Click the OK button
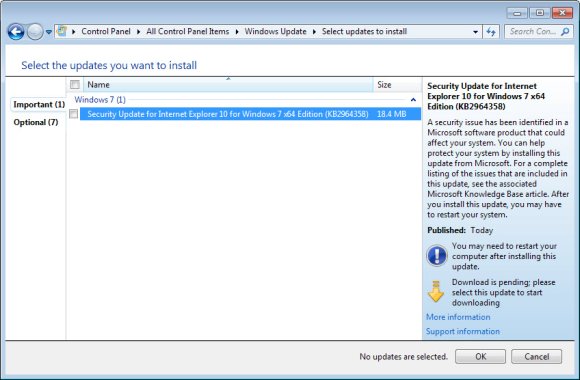The height and width of the screenshot is (380, 580). (x=480, y=357)
